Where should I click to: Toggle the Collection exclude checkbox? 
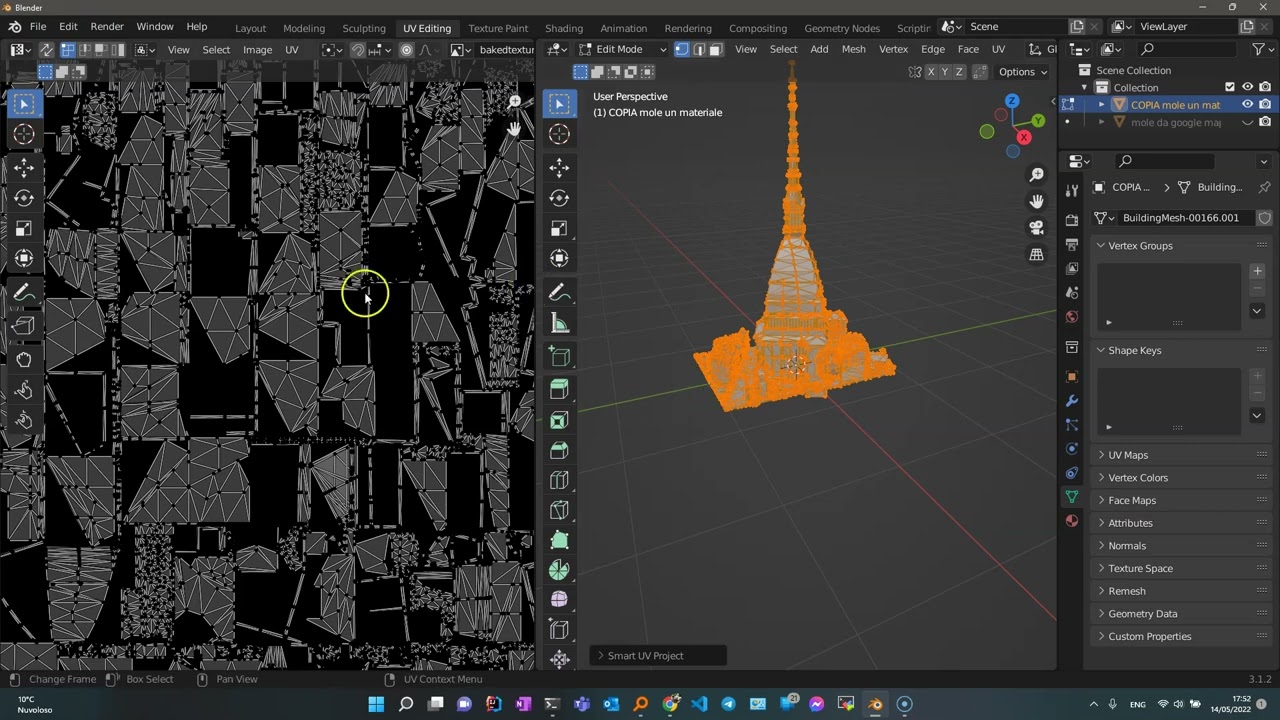[x=1230, y=87]
